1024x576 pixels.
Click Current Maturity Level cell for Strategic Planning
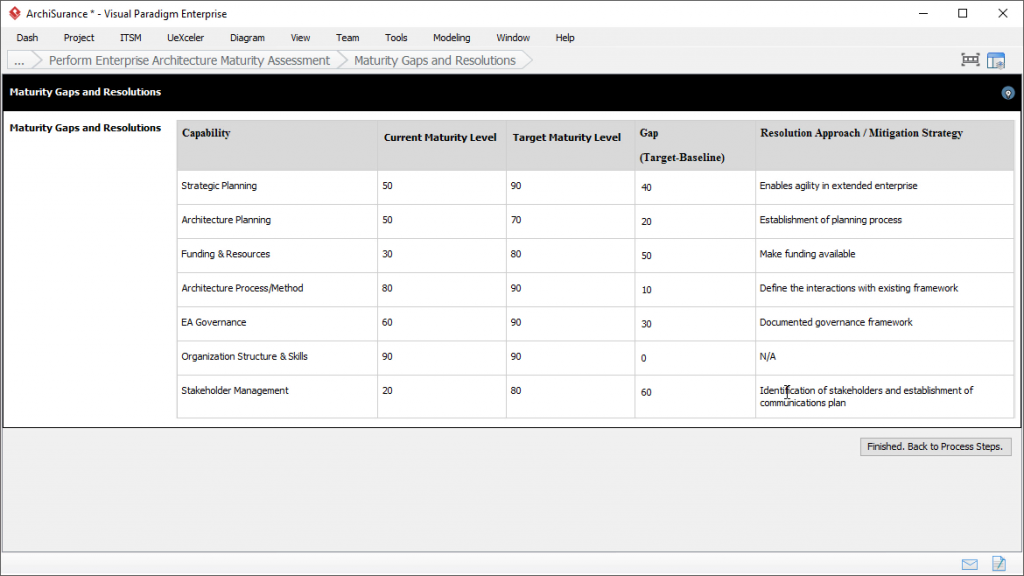441,187
